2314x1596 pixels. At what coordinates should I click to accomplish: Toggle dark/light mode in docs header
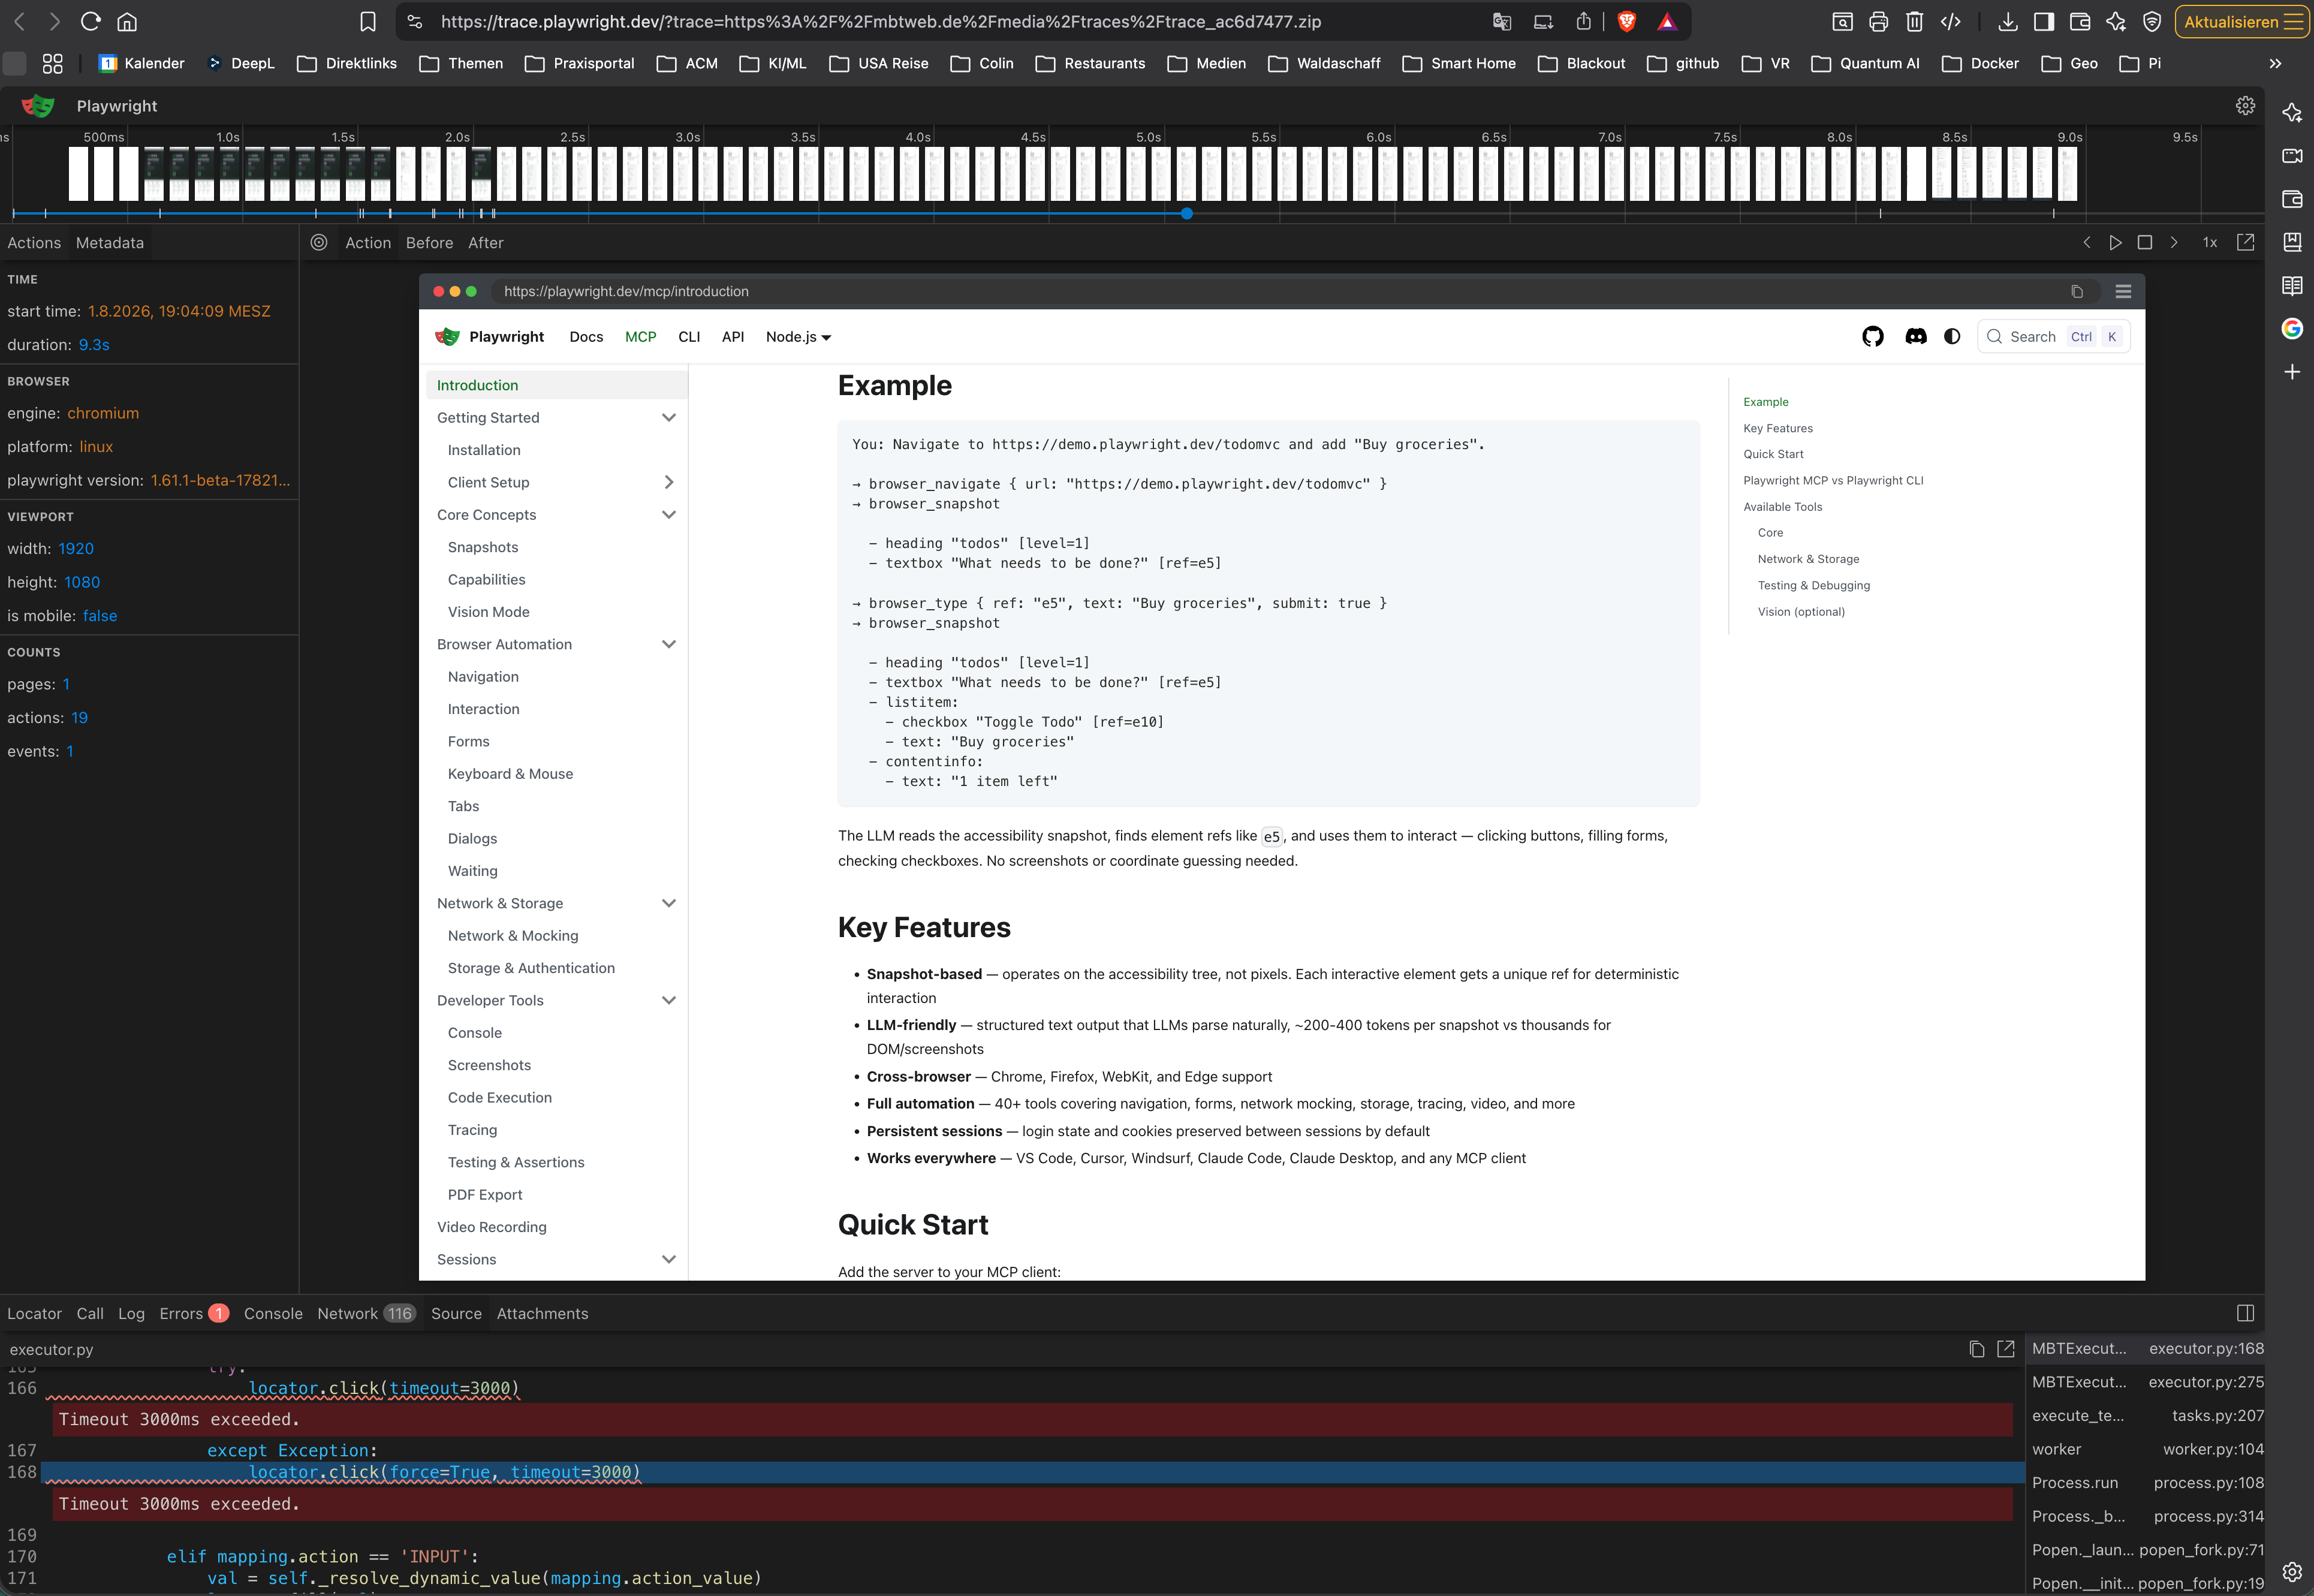pyautogui.click(x=1952, y=337)
